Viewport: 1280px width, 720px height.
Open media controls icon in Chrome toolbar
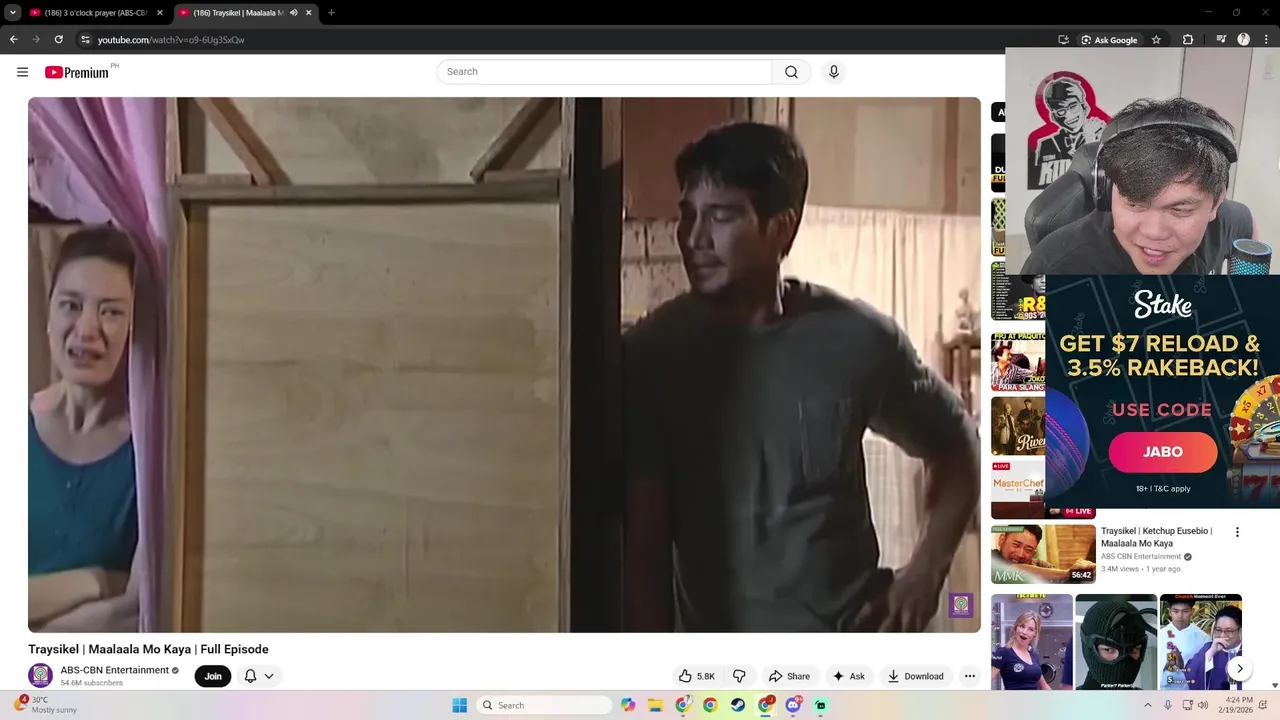click(1221, 40)
